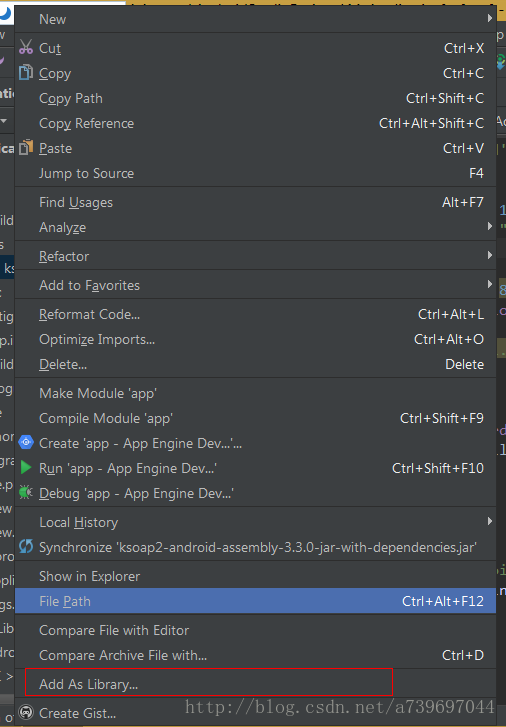Expand the New submenu arrow
Viewport: 506px width, 727px height.
coord(490,18)
